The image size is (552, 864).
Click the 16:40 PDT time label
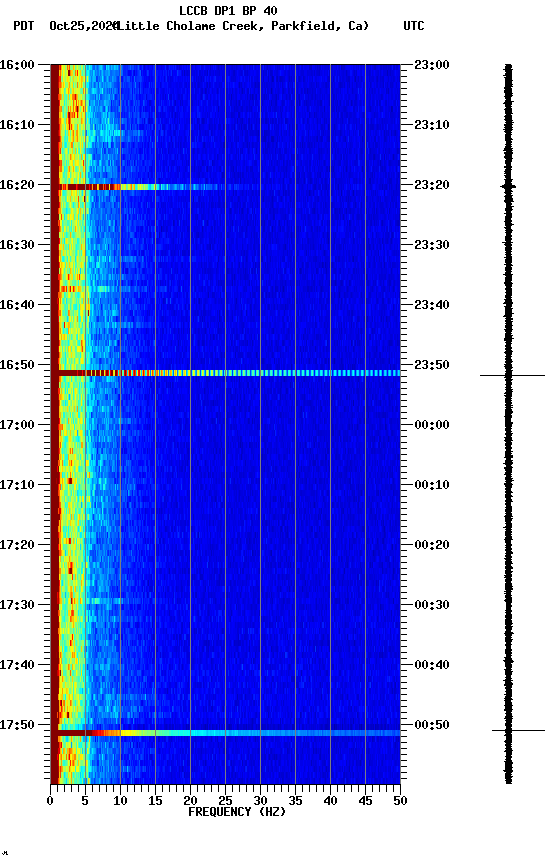pos(17,305)
